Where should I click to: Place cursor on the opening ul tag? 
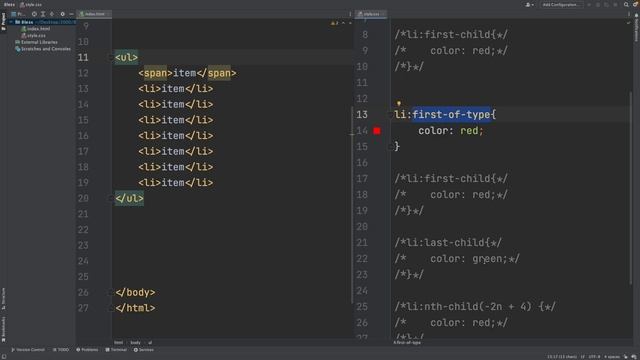tap(127, 58)
